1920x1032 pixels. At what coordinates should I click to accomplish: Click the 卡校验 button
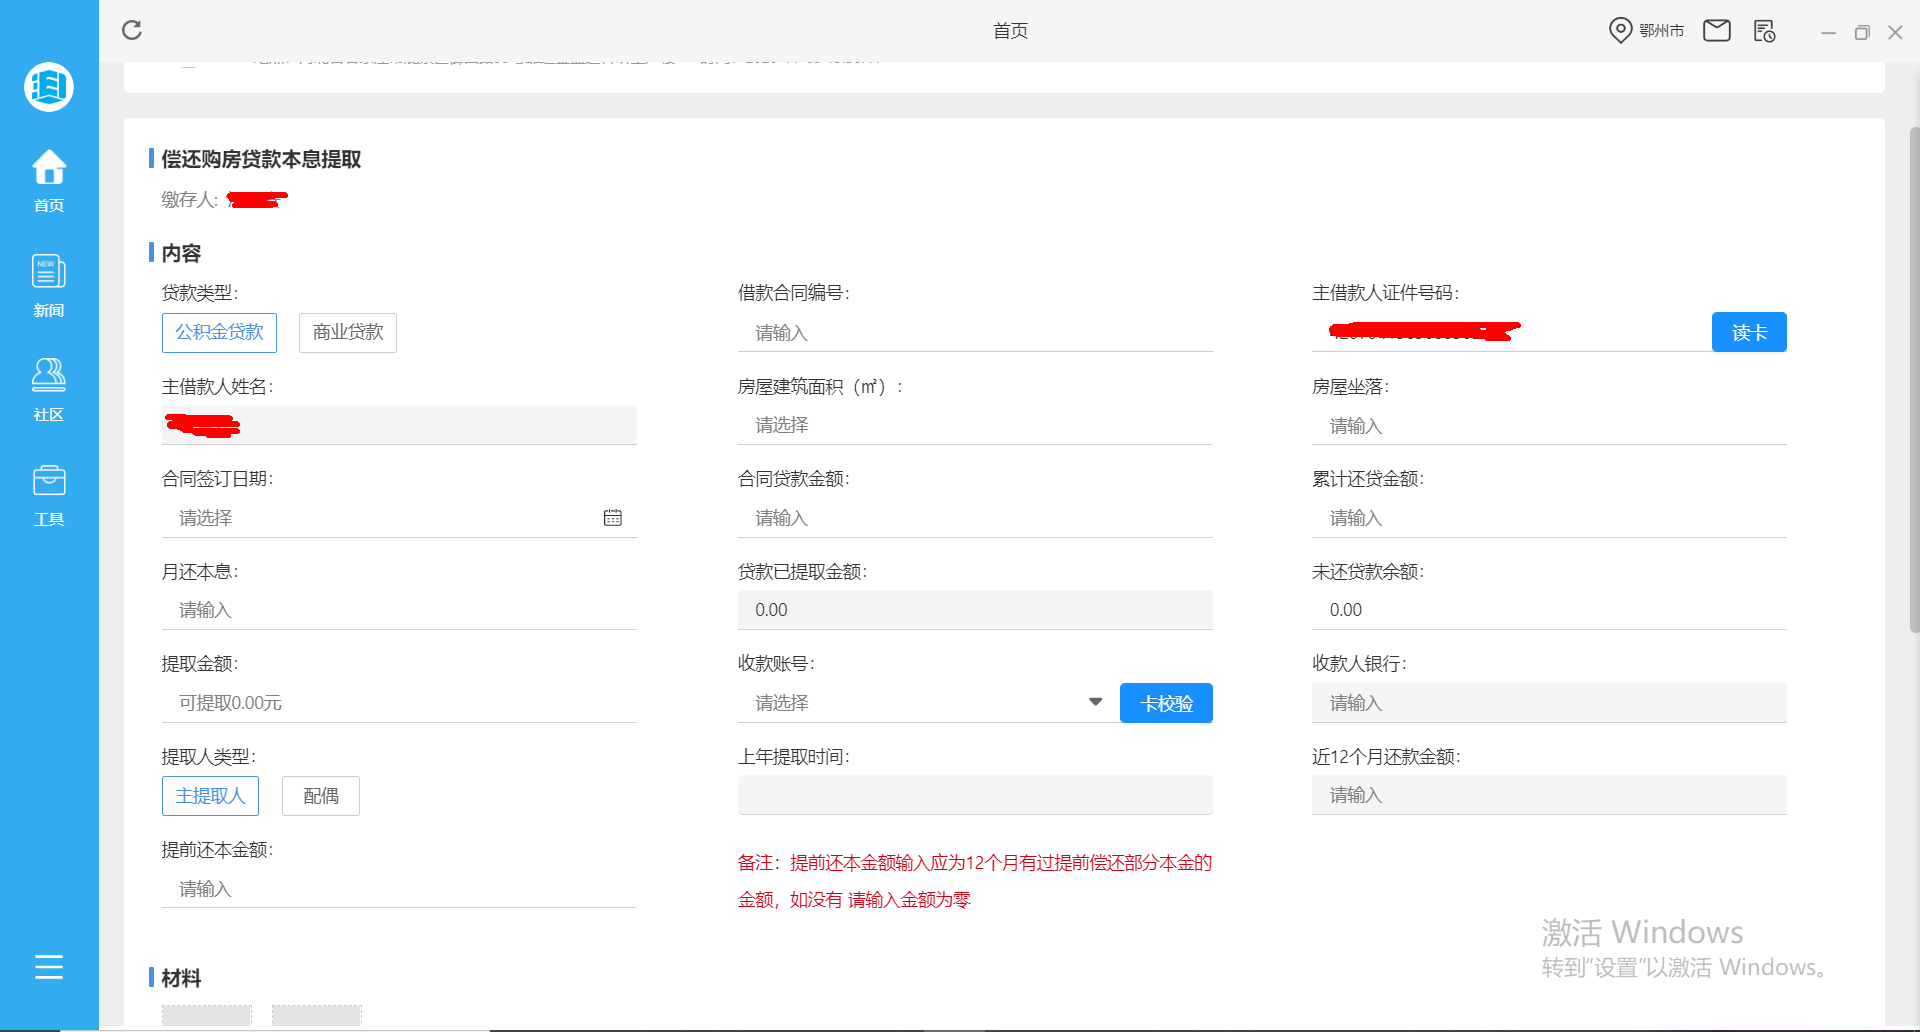click(1165, 702)
